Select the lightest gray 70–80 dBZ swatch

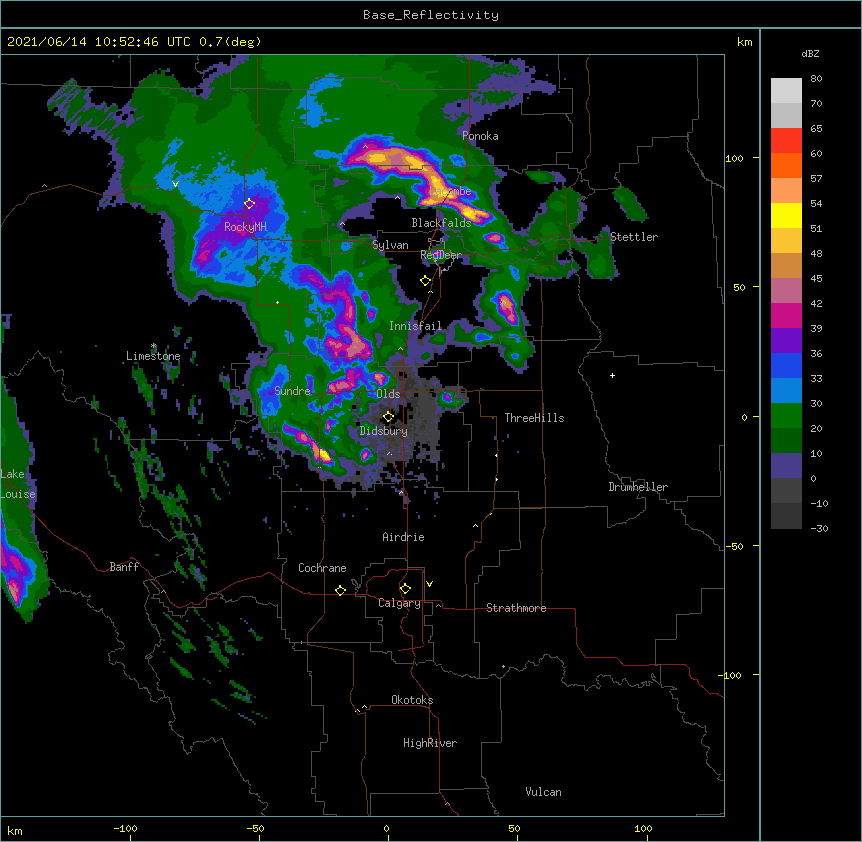click(786, 91)
